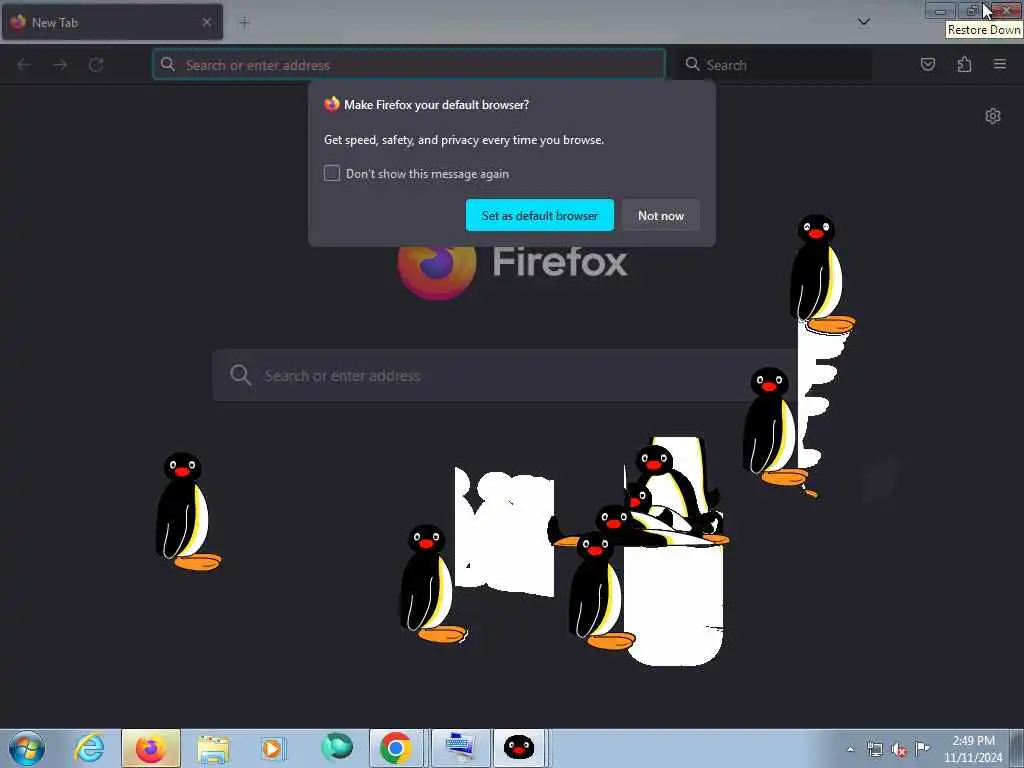The image size is (1024, 768).
Task: Open the Action Center flag icon
Action: (922, 748)
